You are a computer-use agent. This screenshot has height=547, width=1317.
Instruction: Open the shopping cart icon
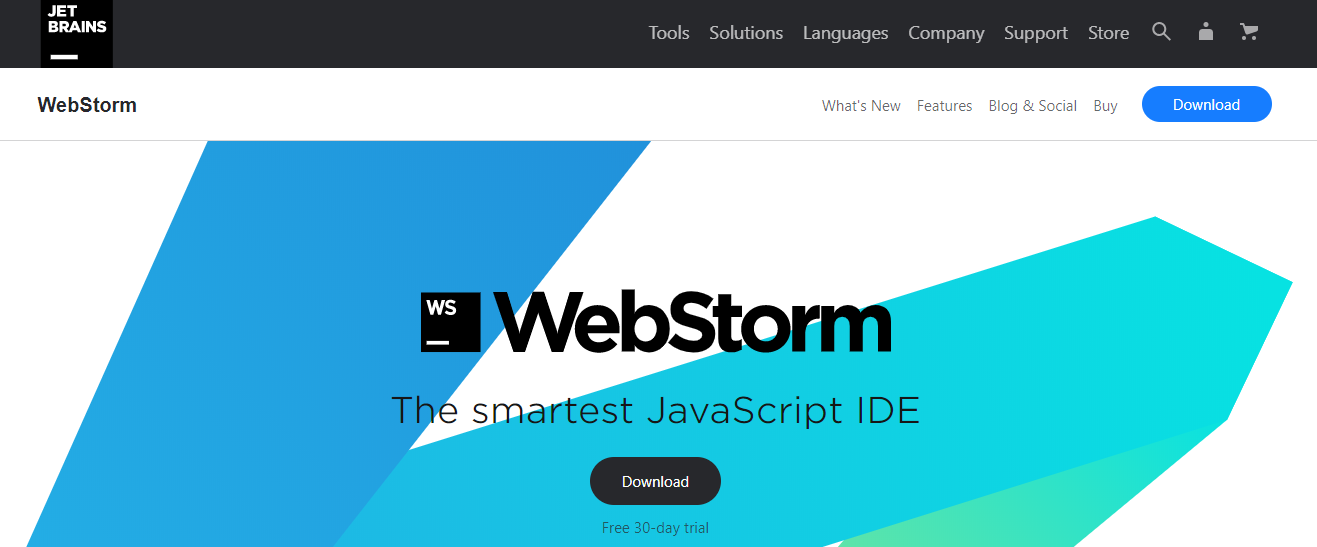(1249, 32)
